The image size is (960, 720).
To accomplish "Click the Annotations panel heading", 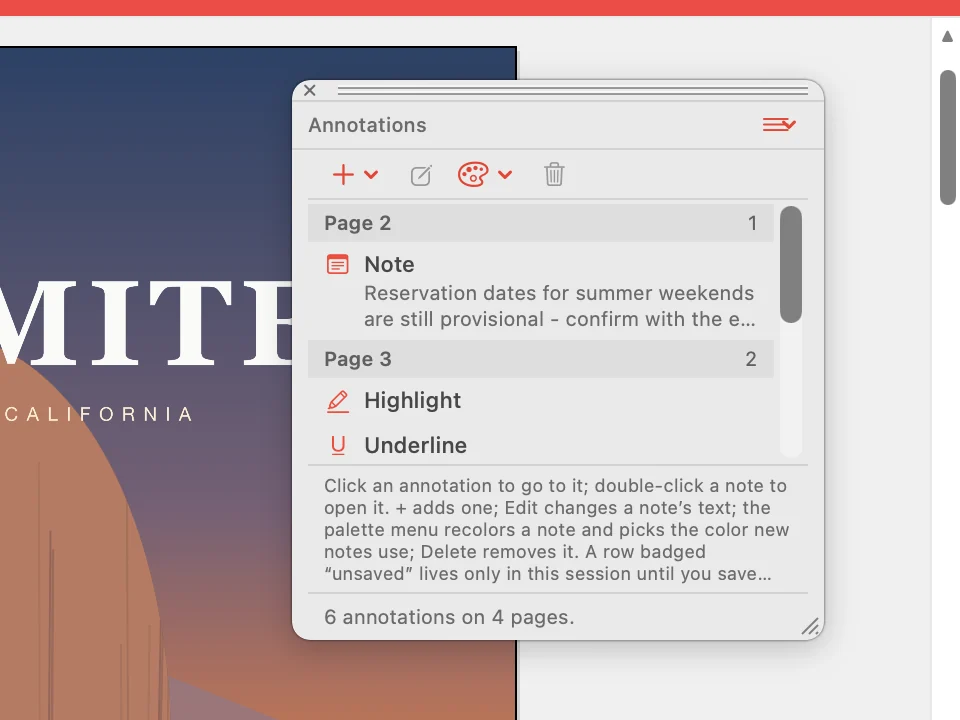I will click(367, 125).
